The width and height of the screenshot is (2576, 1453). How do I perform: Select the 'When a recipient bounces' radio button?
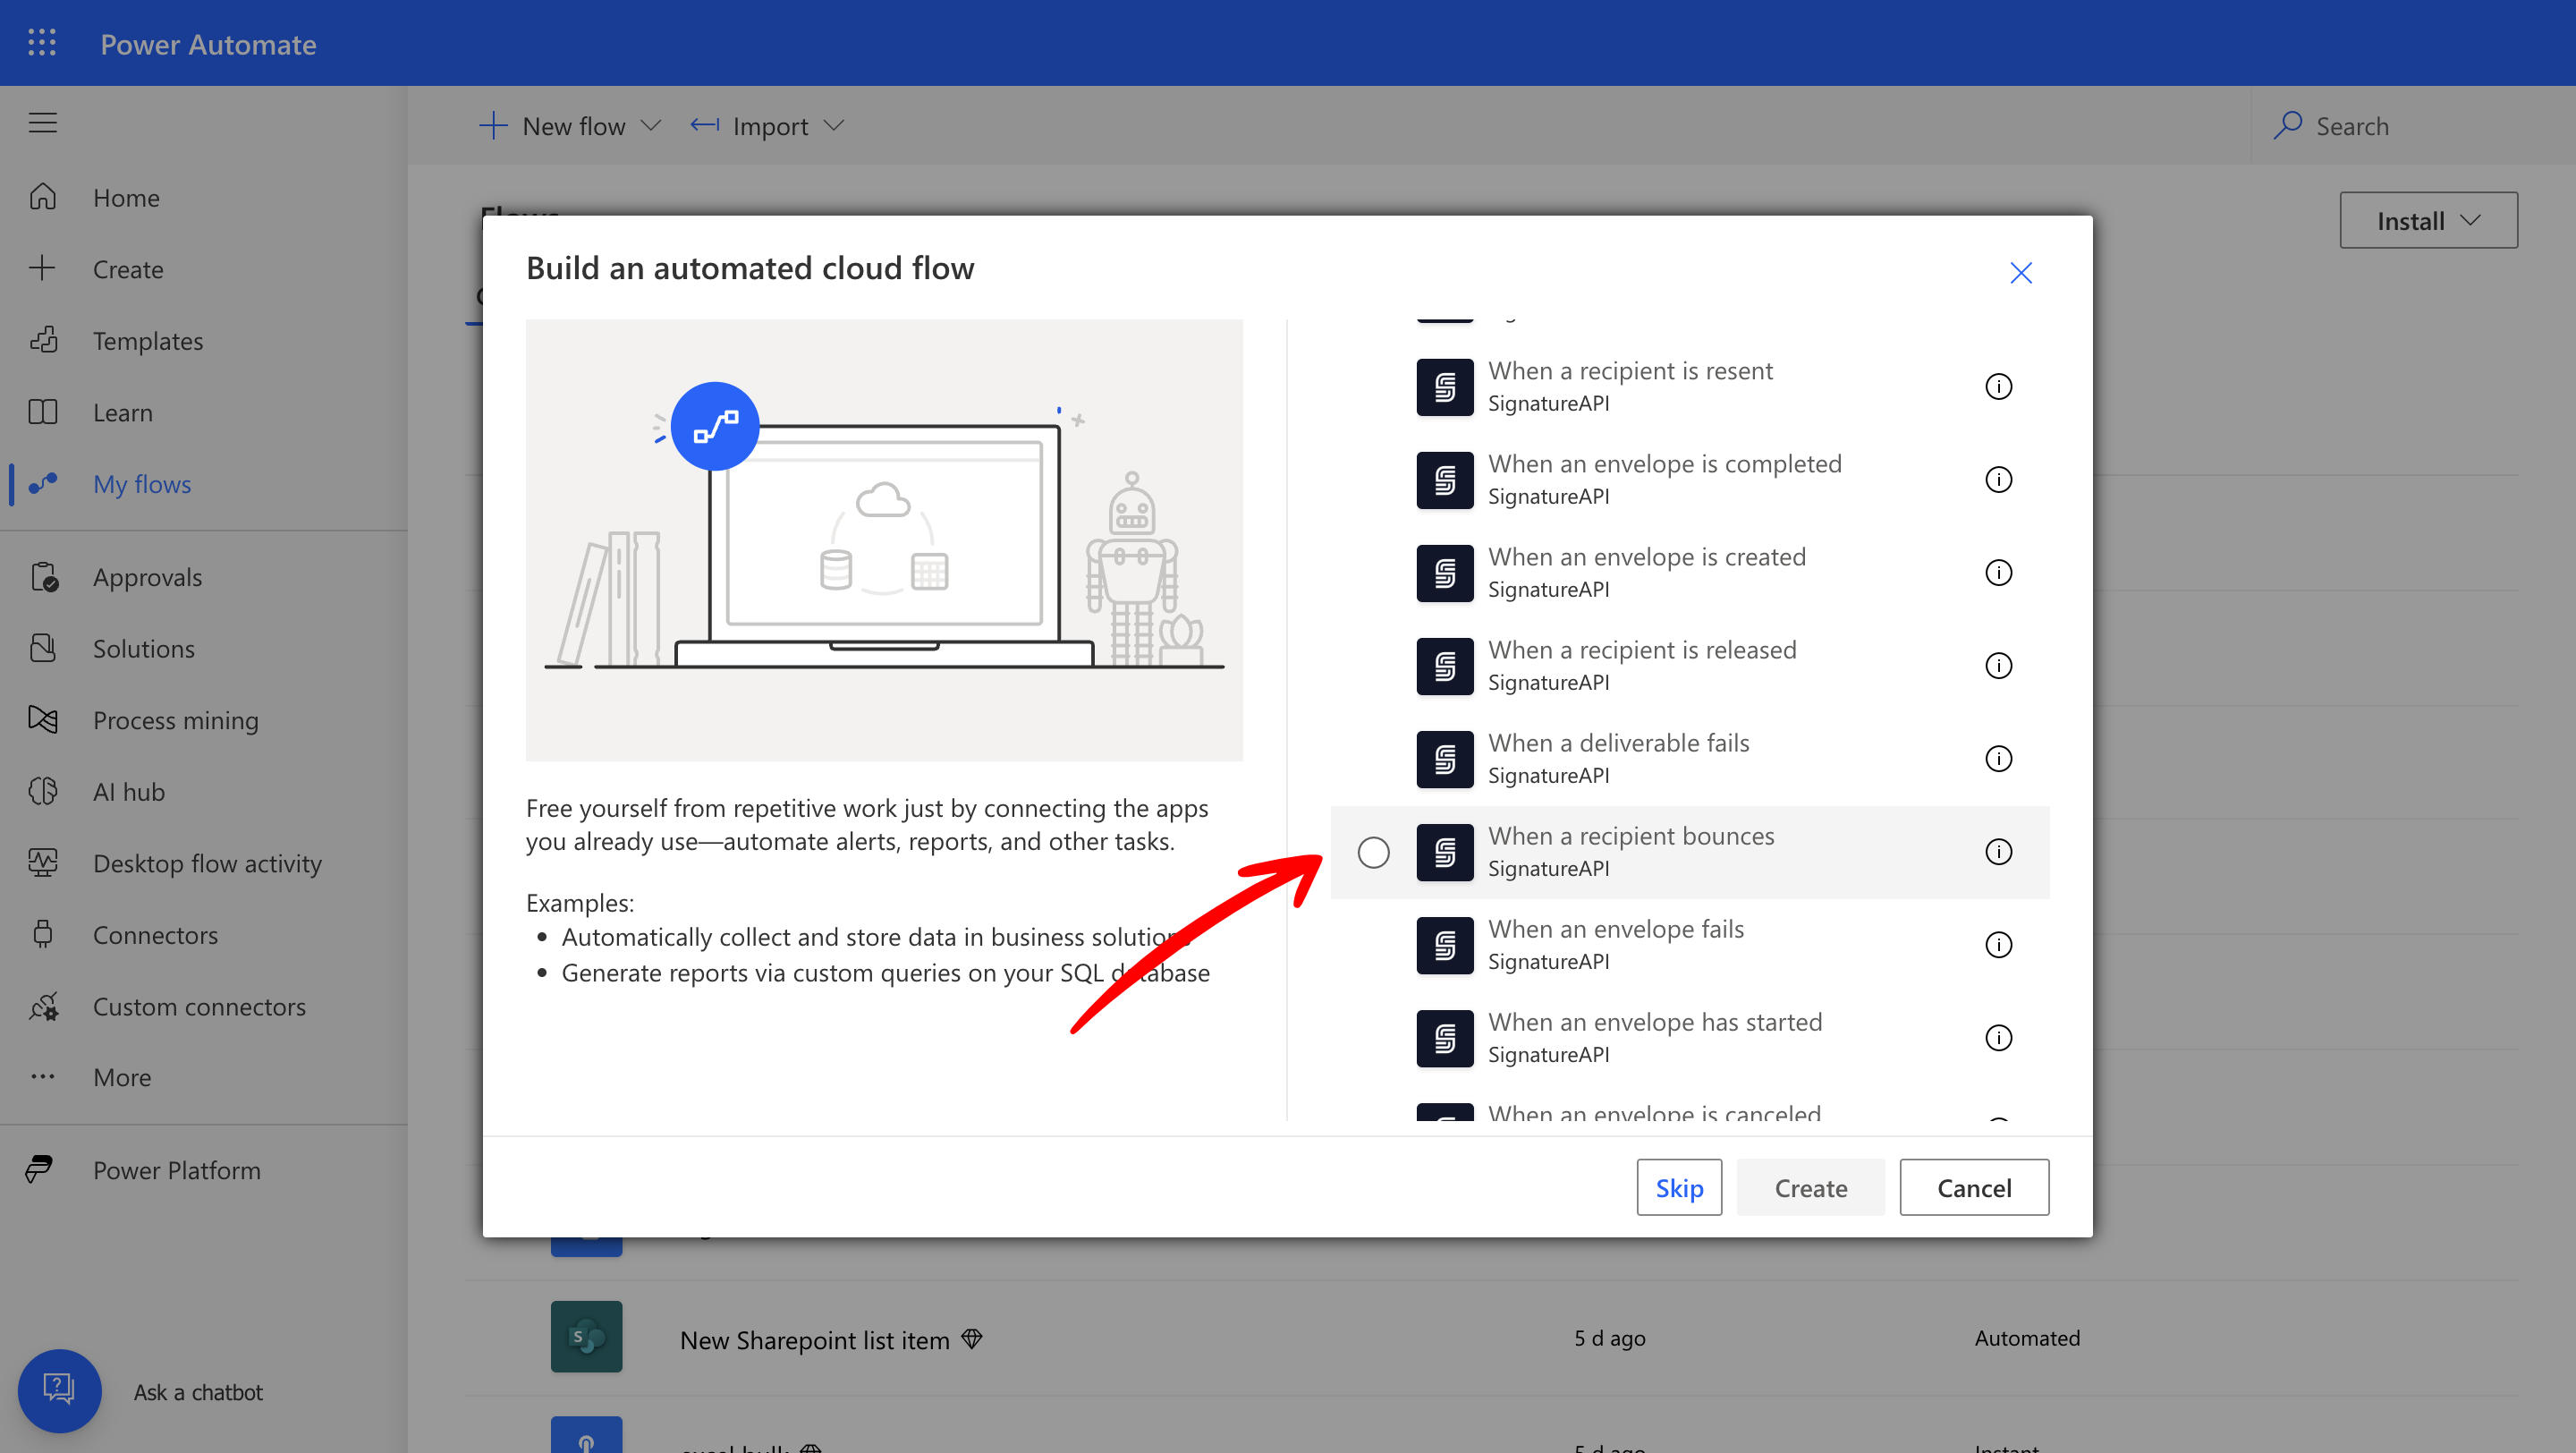(x=1373, y=852)
